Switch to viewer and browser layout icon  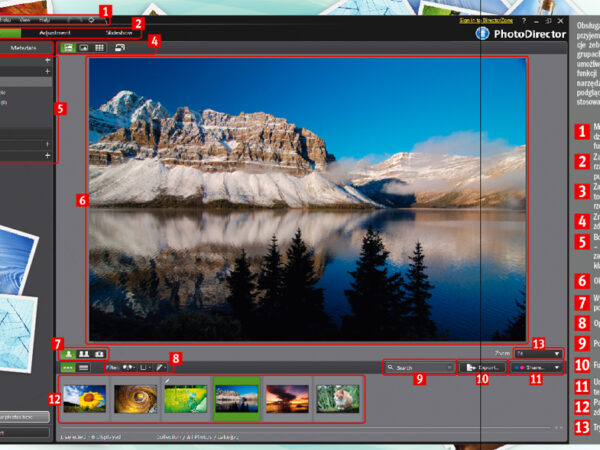click(68, 47)
